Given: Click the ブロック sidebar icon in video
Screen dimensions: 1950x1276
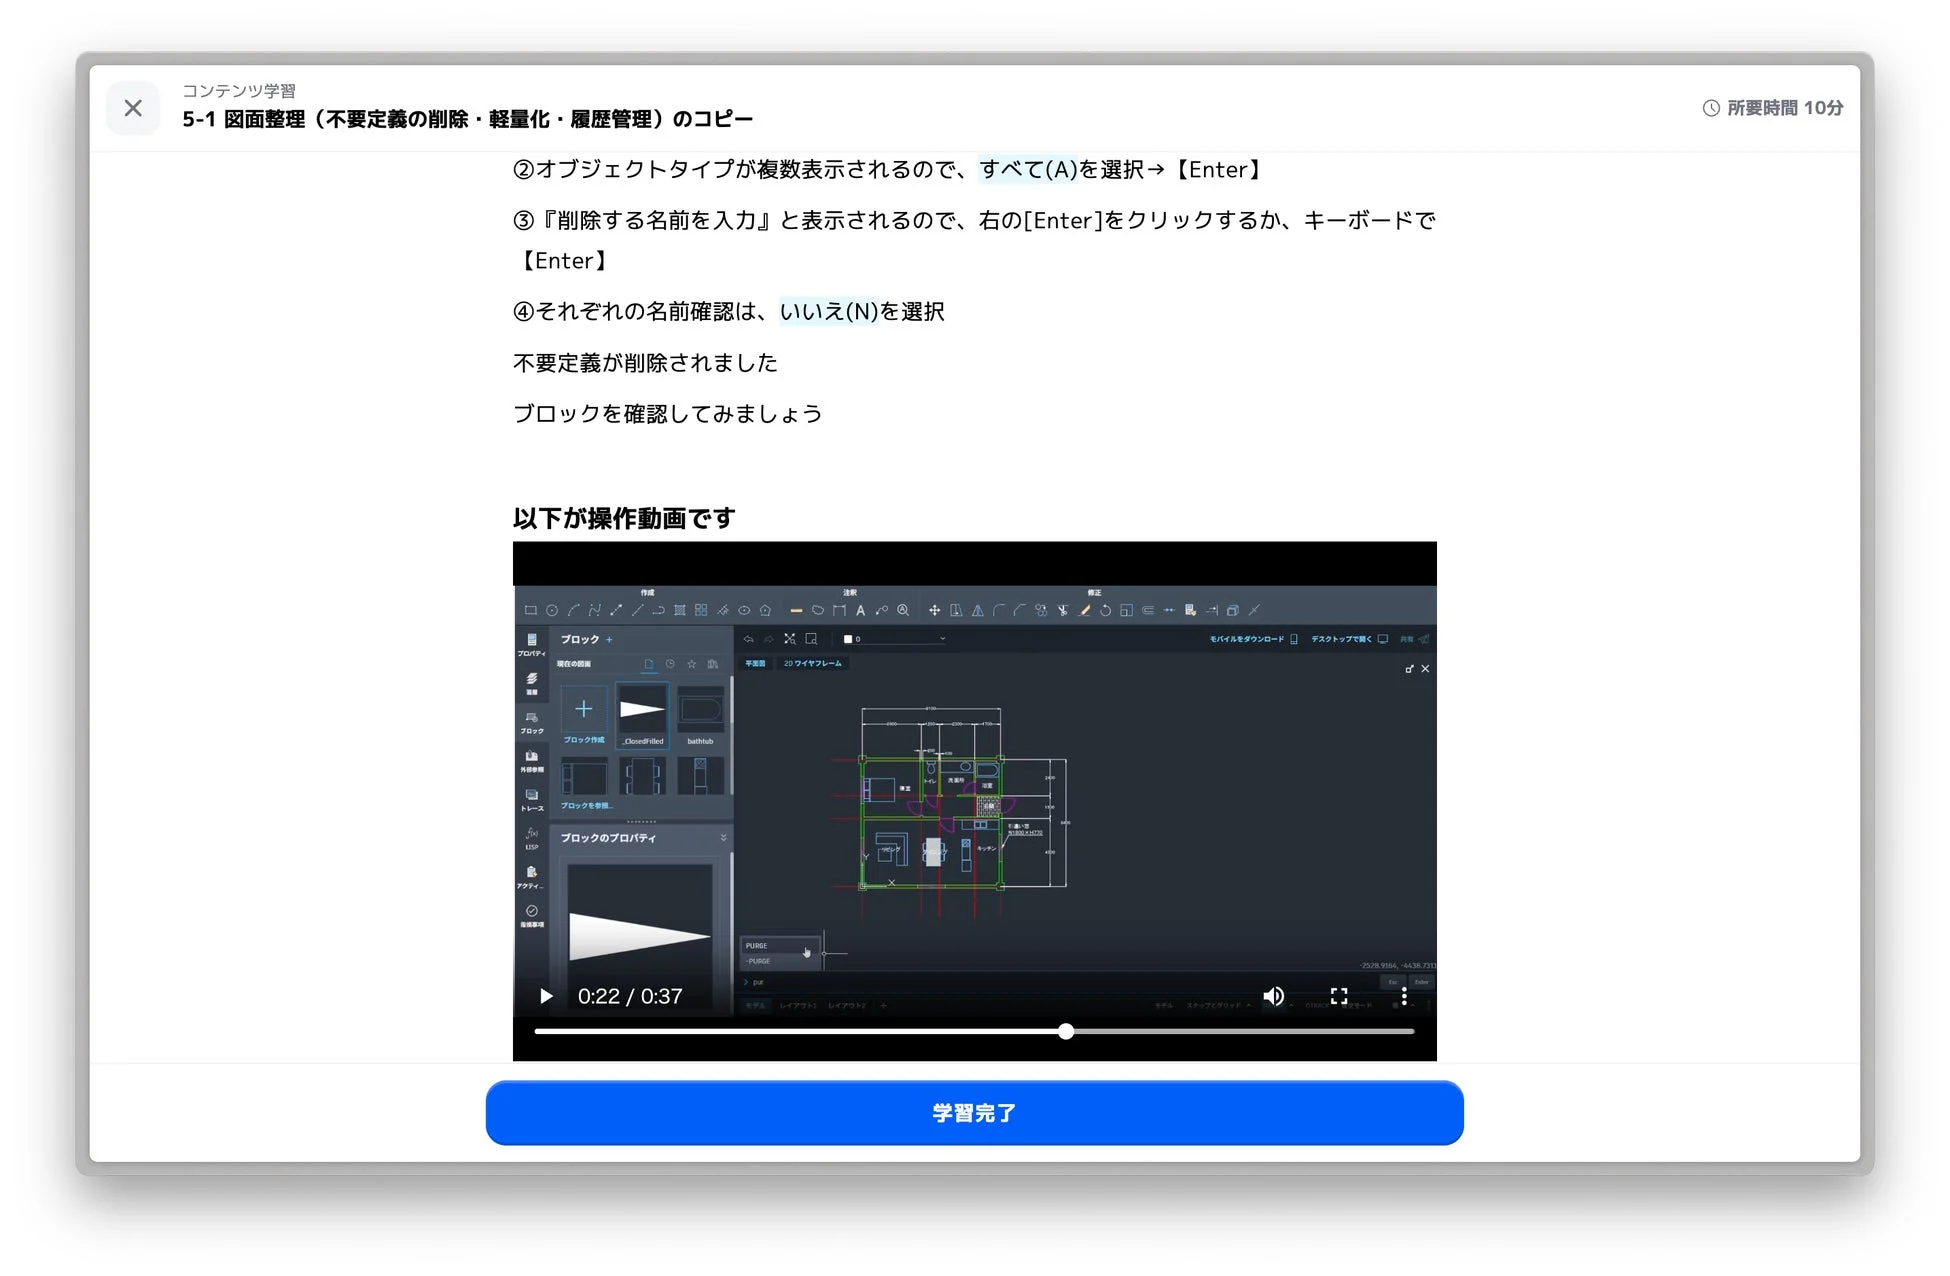Looking at the screenshot, I should coord(532,722).
